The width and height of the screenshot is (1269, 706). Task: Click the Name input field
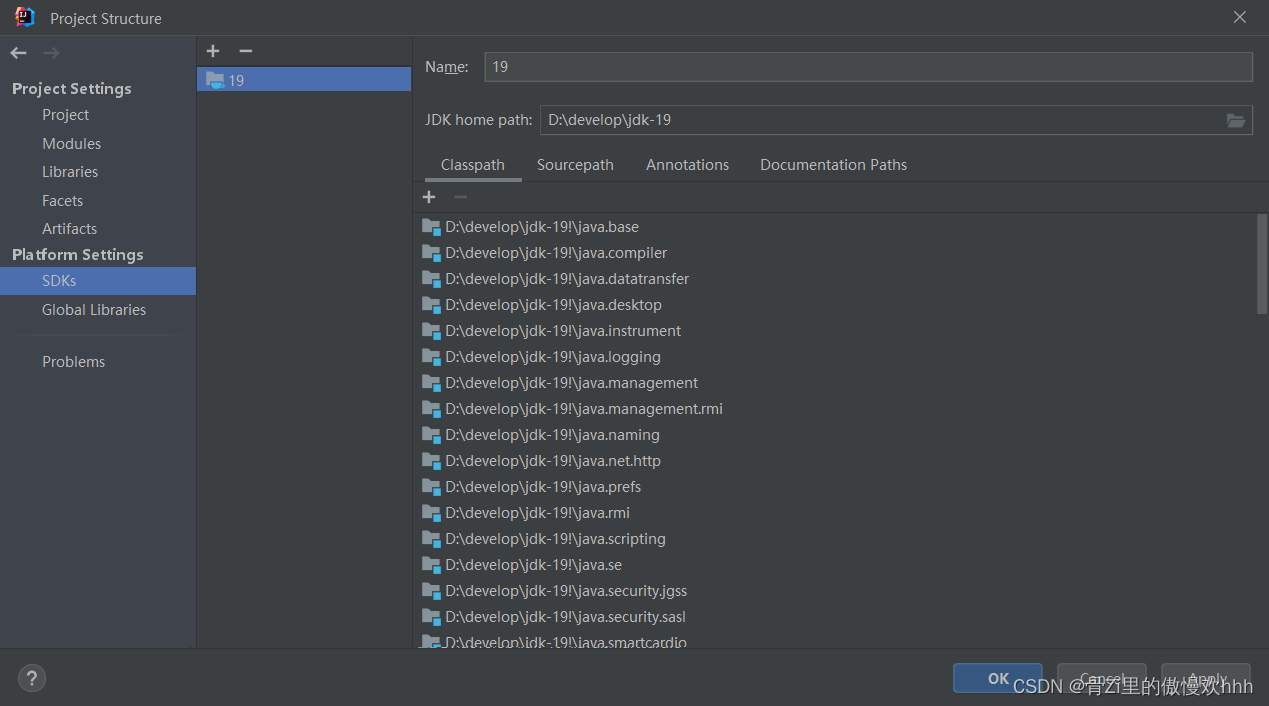[868, 67]
